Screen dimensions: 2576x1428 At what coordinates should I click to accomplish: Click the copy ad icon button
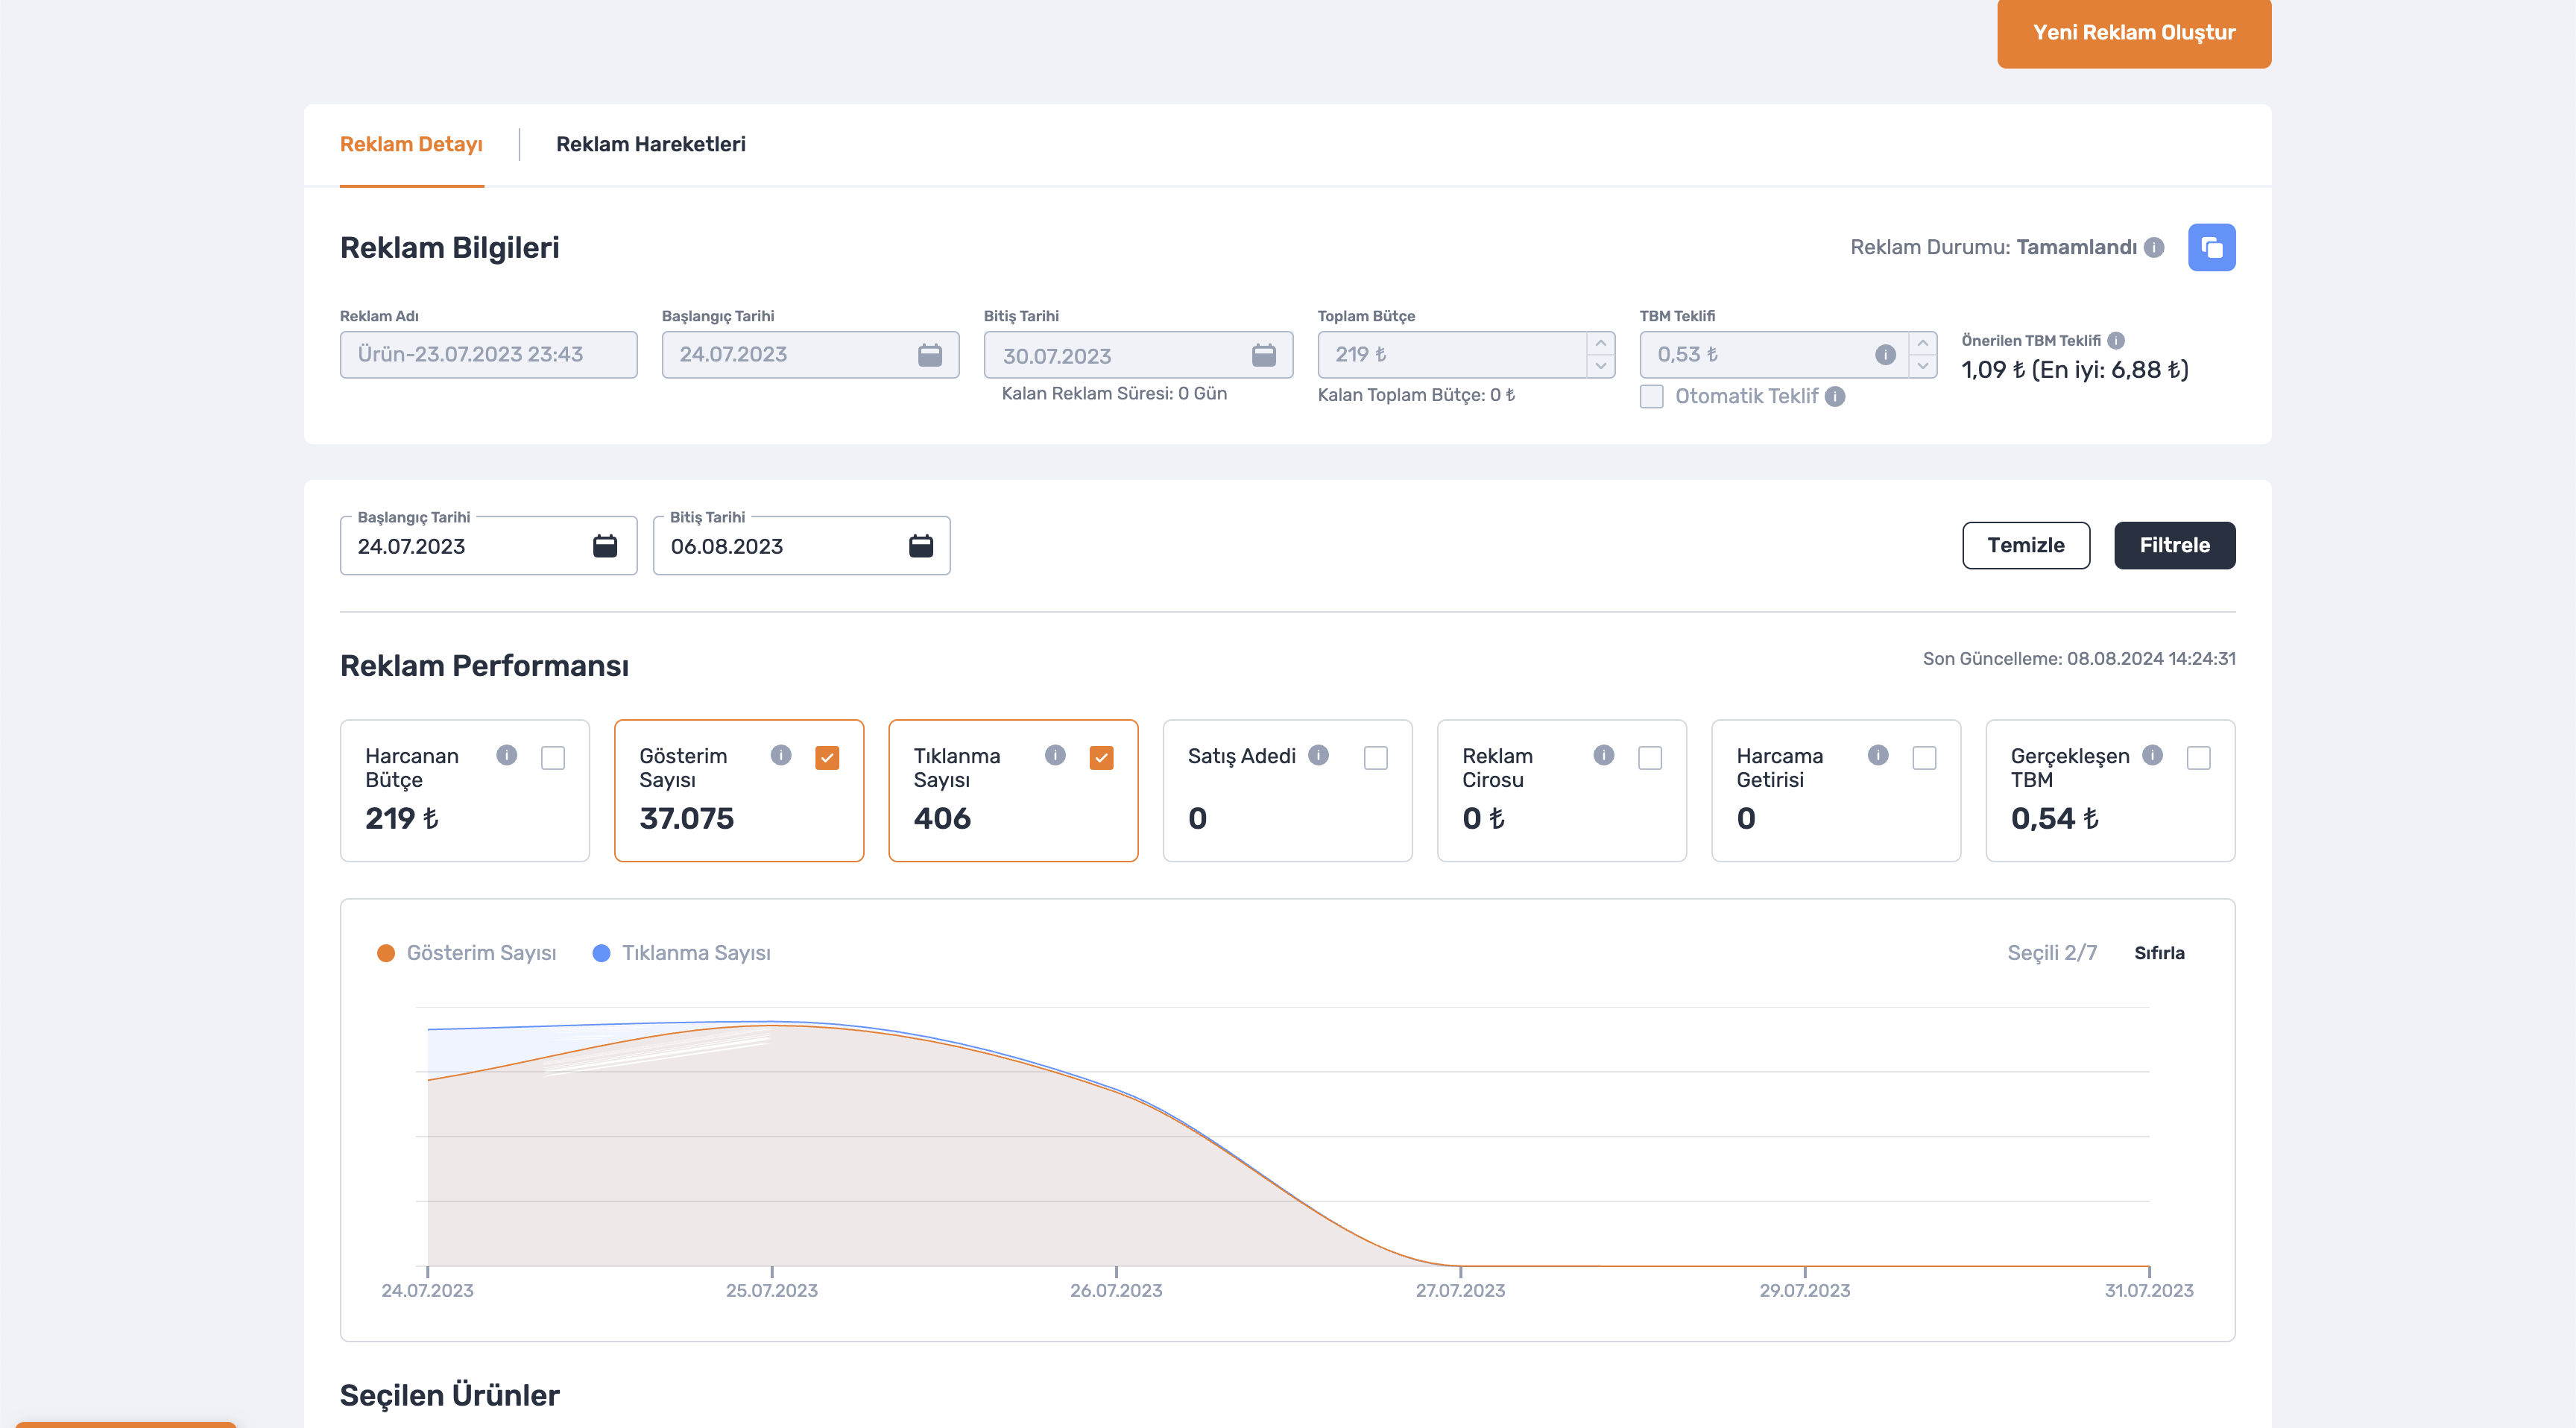coord(2211,247)
